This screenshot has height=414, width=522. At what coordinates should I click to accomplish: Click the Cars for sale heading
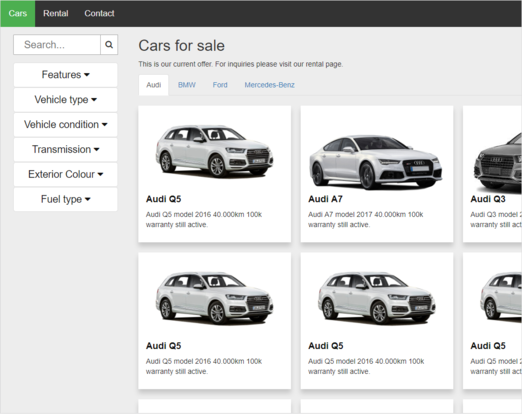(x=182, y=46)
